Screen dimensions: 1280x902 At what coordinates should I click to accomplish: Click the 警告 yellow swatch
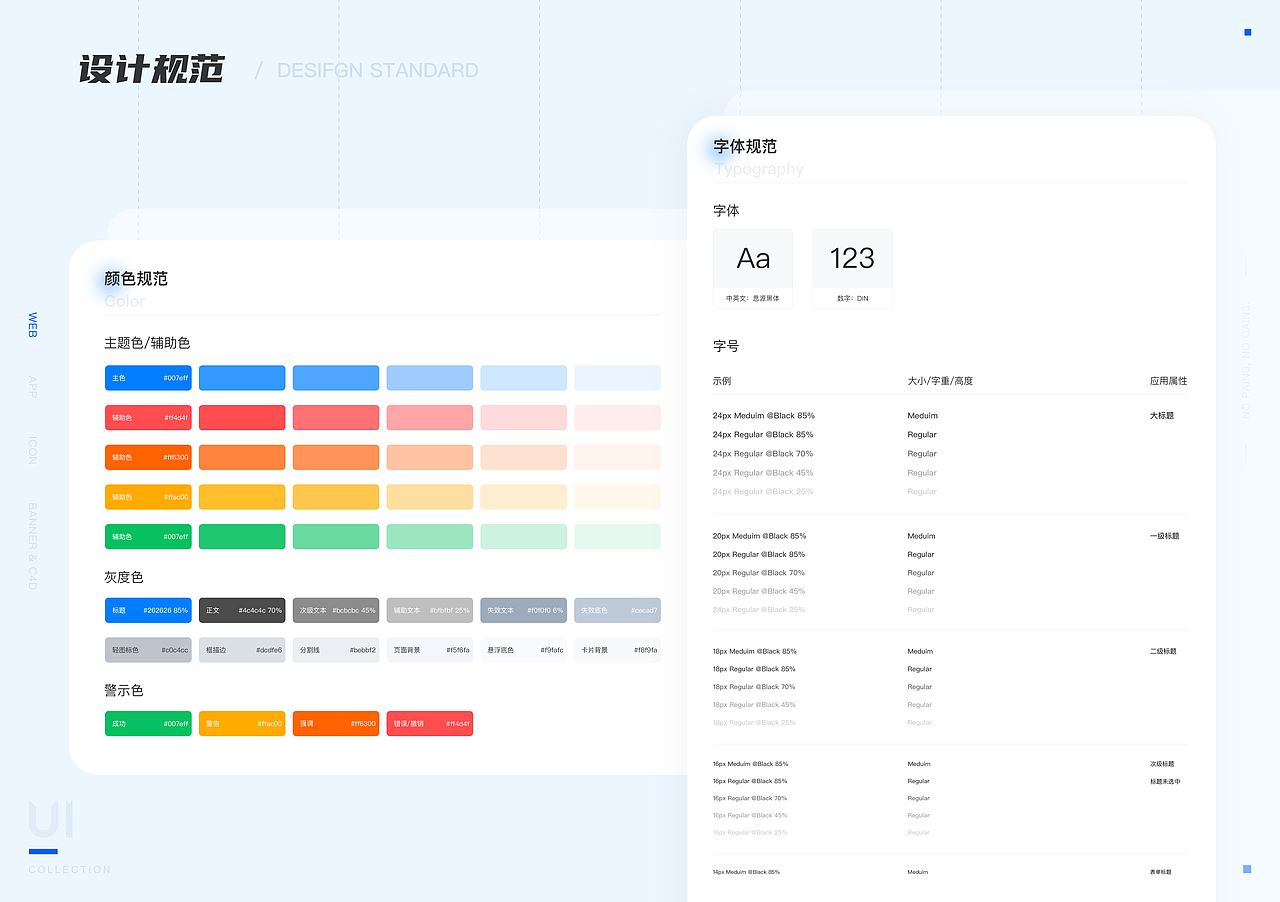[242, 723]
